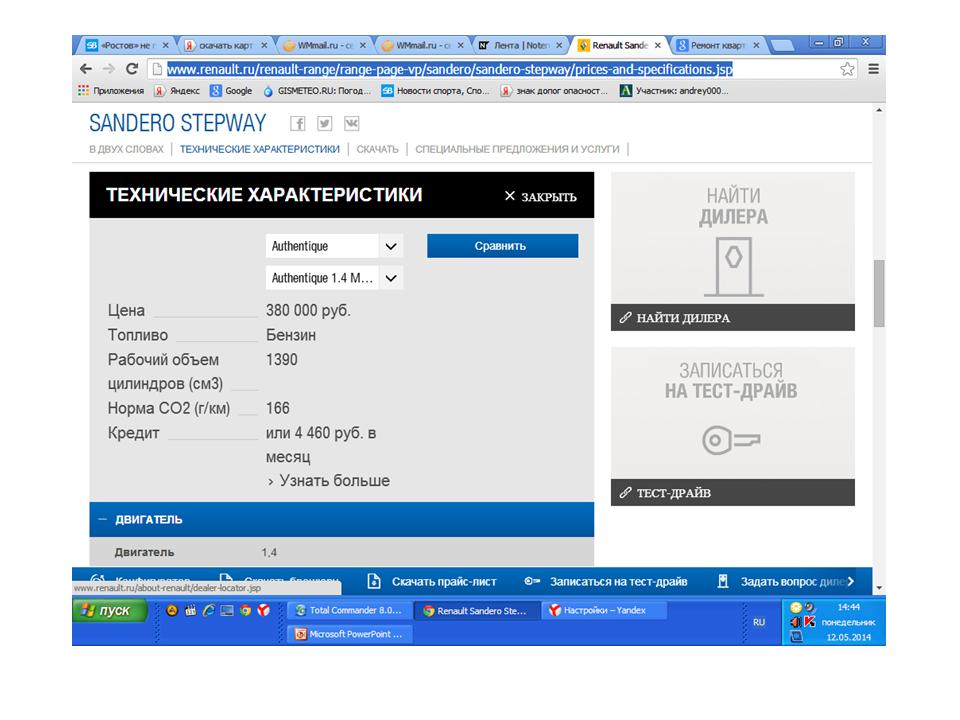Open the Яндекс bookmark
The width and height of the screenshot is (960, 720).
click(178, 91)
